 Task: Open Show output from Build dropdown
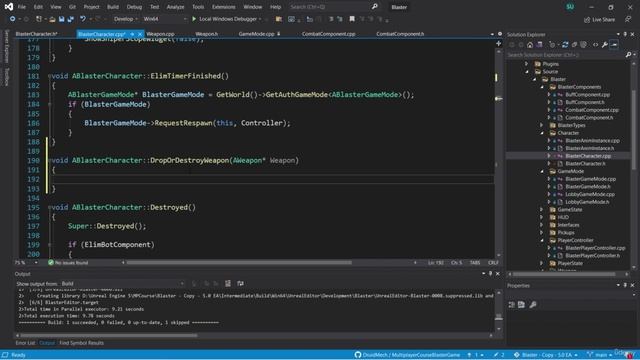(122, 283)
